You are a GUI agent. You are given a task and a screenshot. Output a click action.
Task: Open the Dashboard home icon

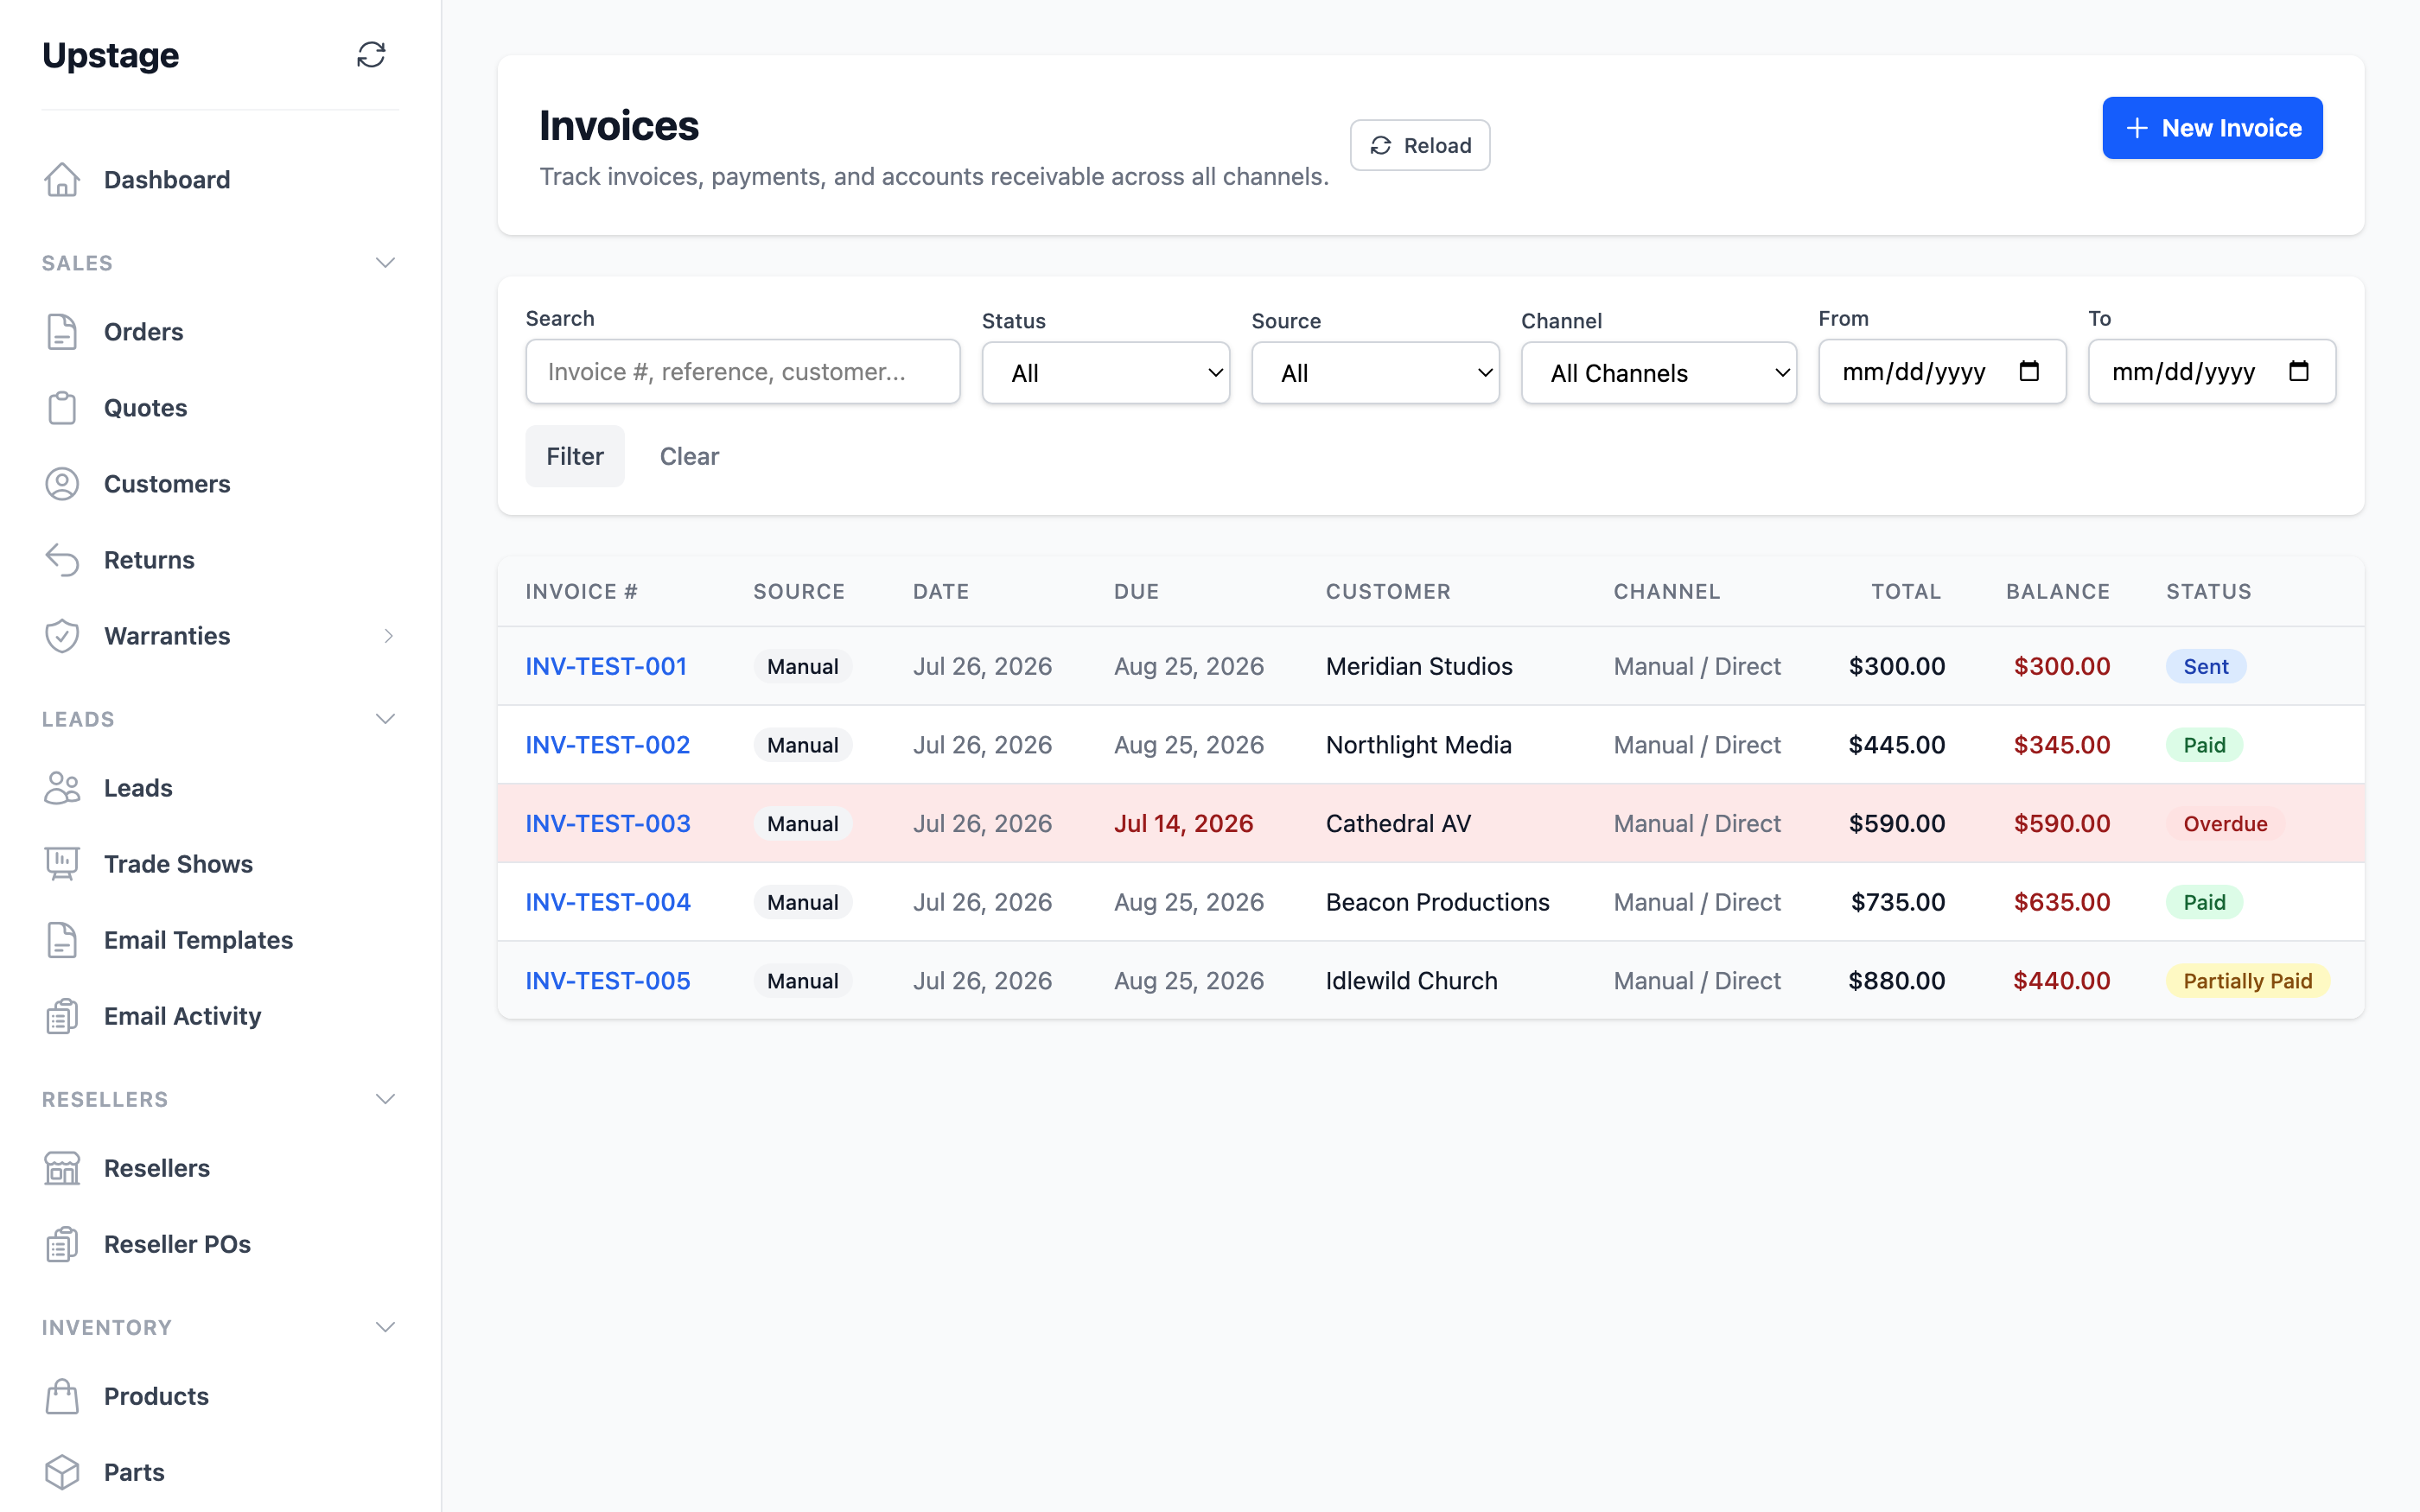(62, 180)
